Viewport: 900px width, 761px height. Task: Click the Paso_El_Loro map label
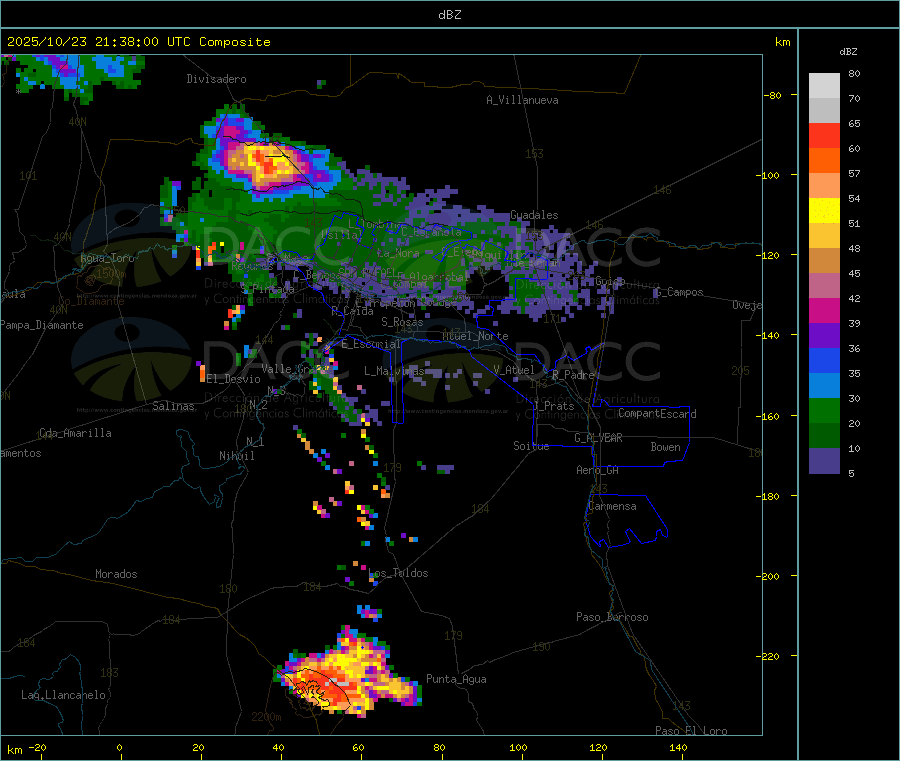click(692, 731)
